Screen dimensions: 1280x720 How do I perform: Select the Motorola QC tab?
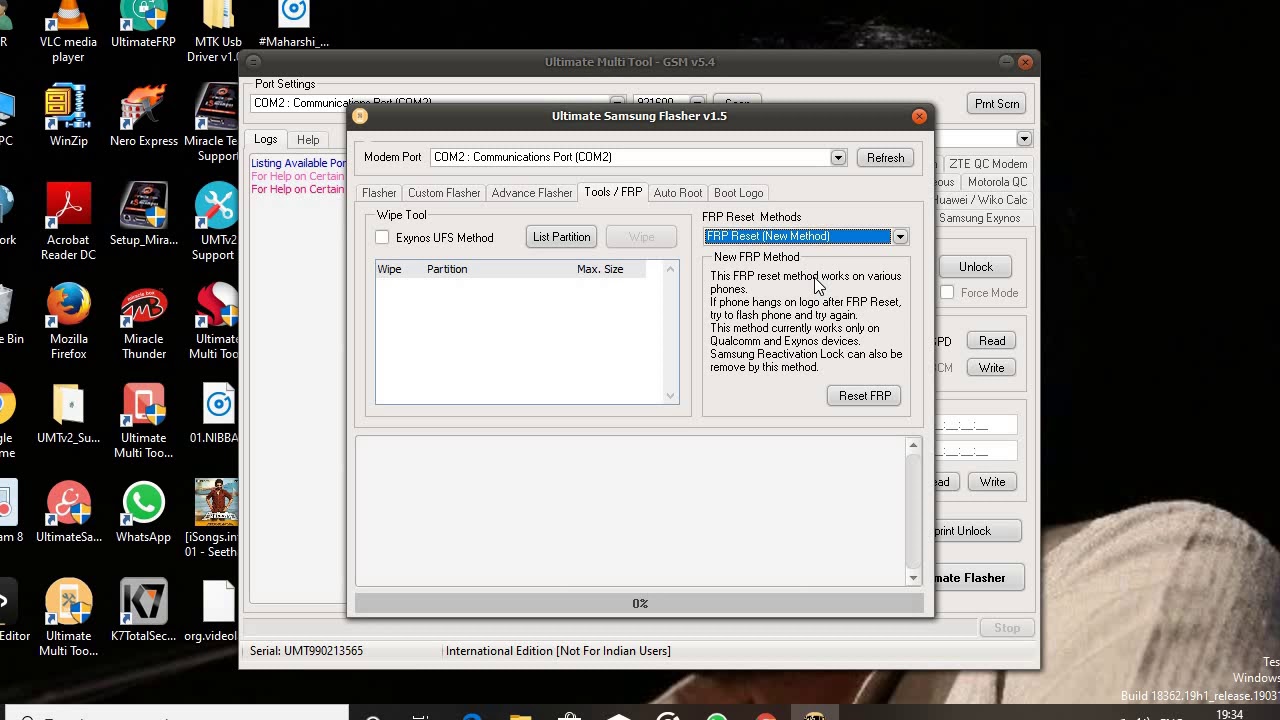tap(996, 182)
